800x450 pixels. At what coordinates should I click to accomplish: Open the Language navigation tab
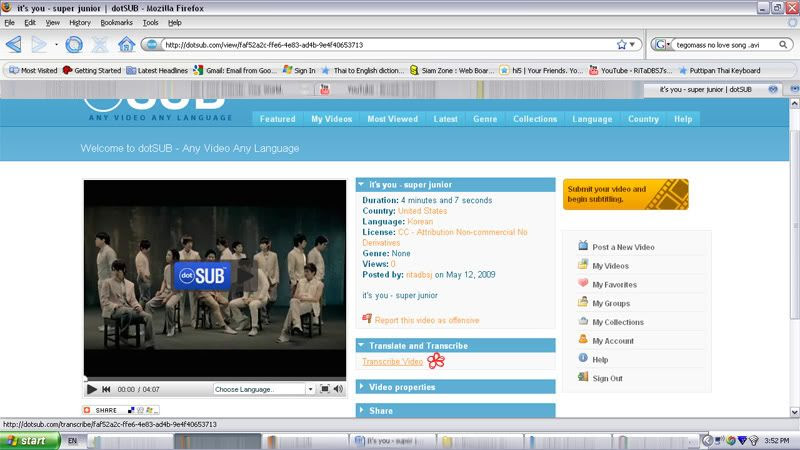point(592,119)
